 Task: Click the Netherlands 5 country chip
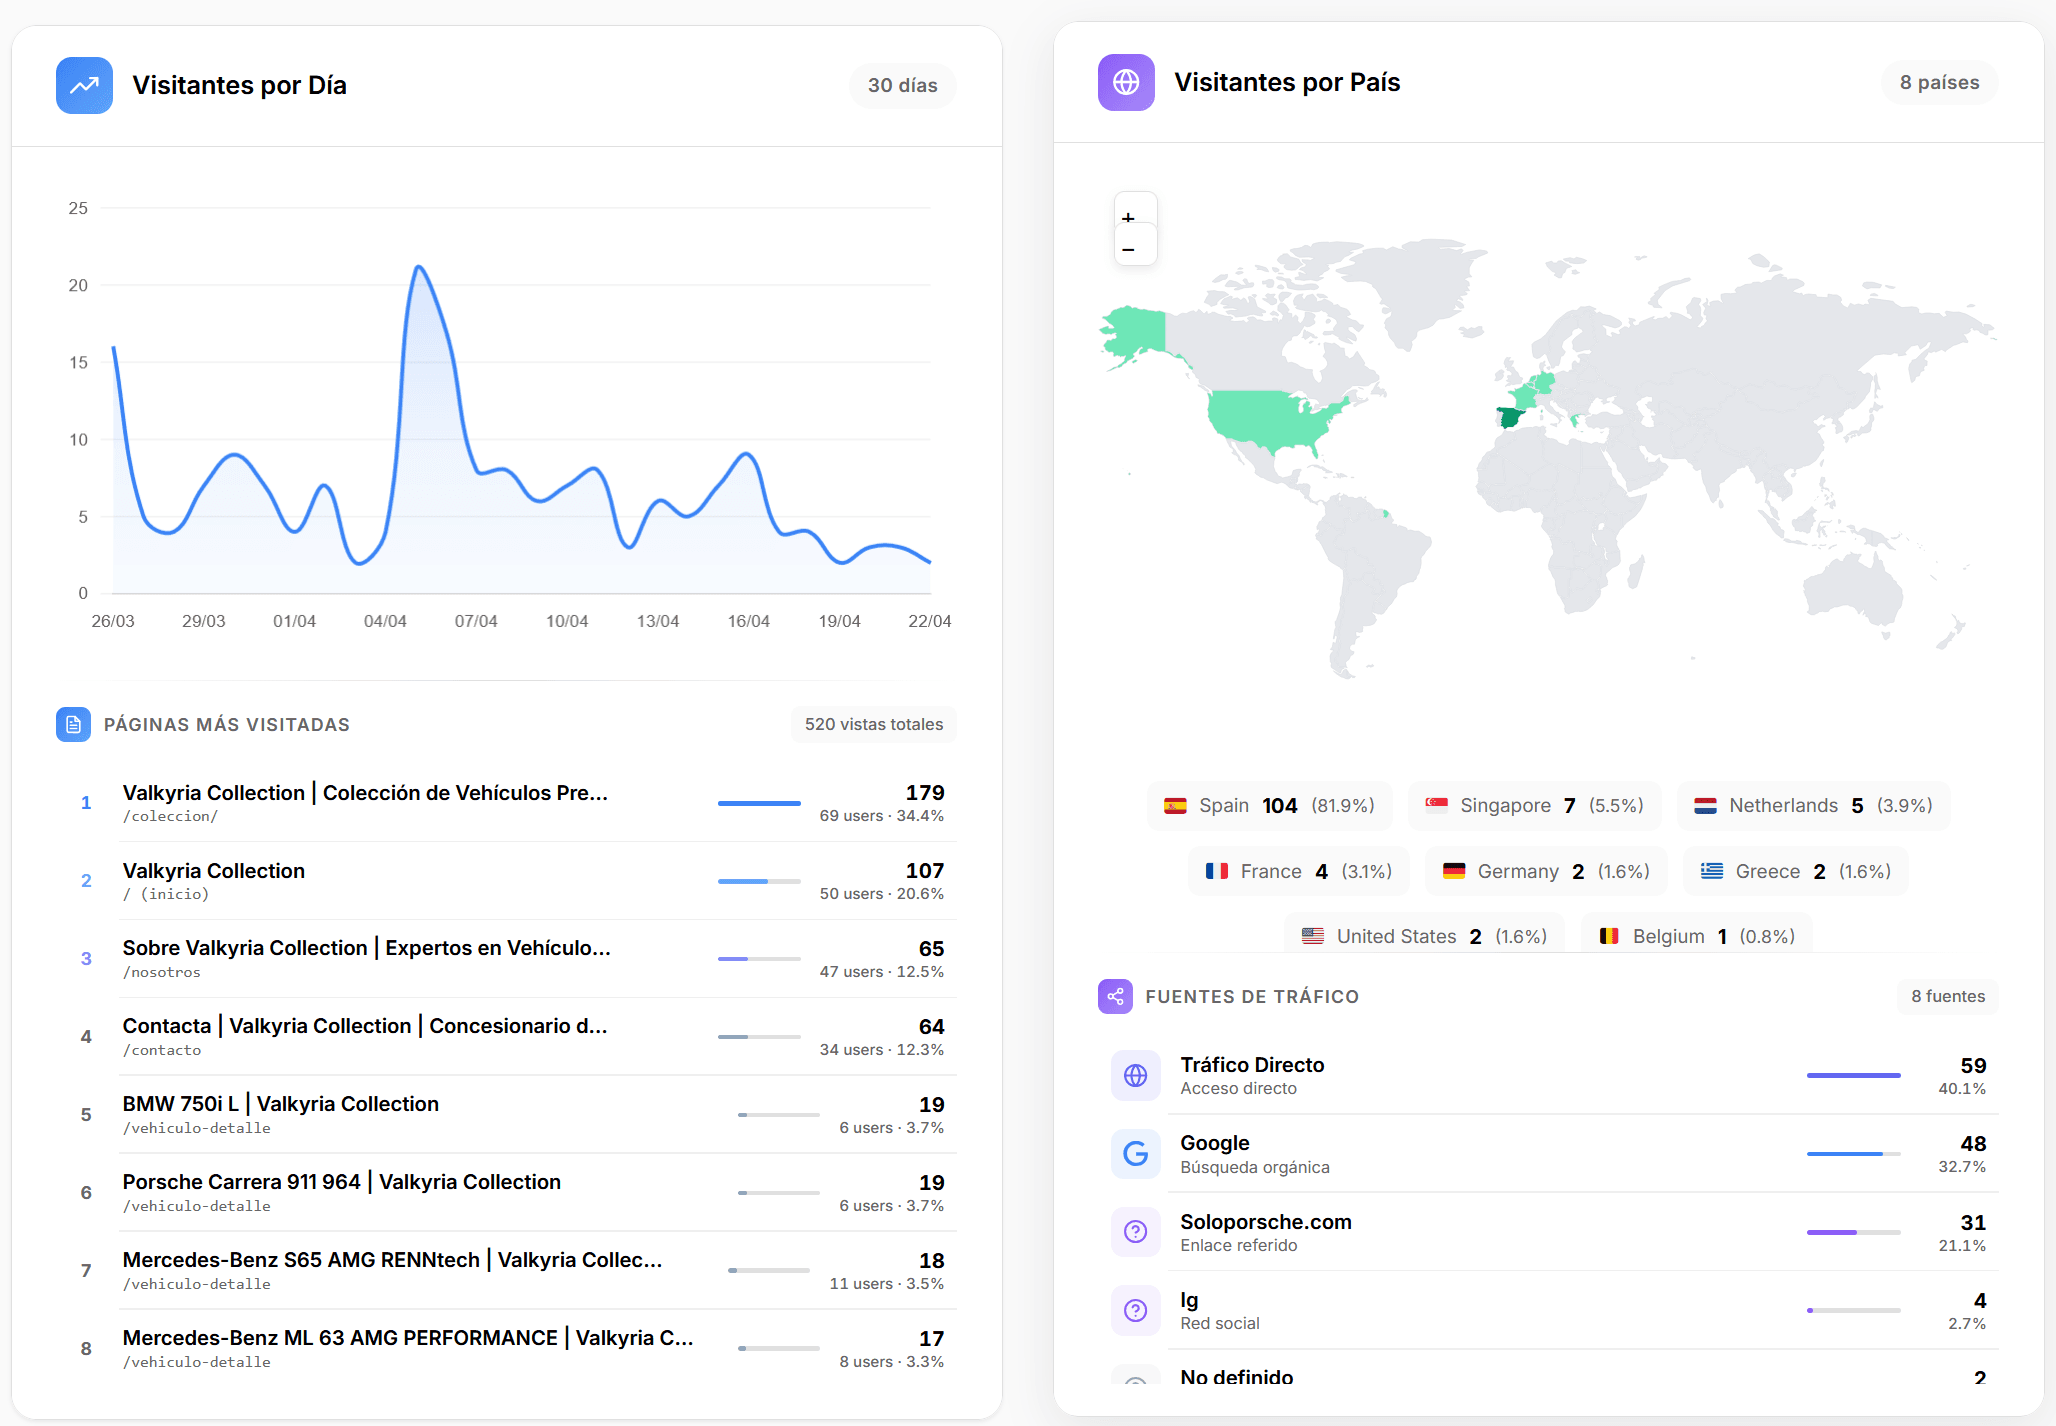(x=1813, y=806)
